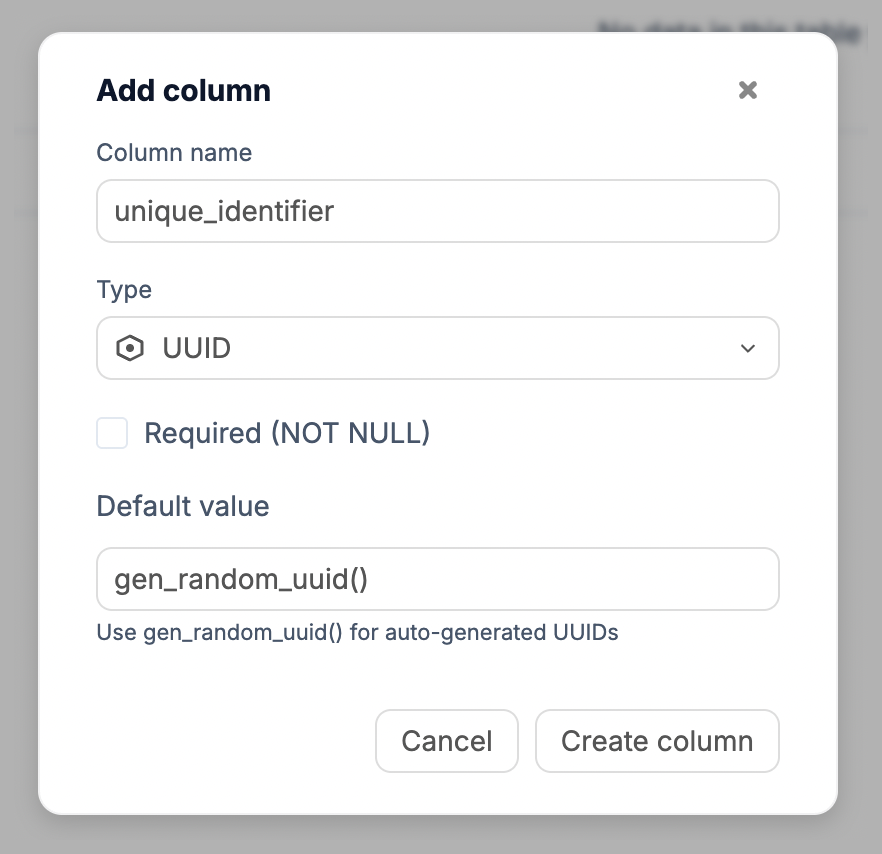Click the Type field label

pyautogui.click(x=124, y=290)
